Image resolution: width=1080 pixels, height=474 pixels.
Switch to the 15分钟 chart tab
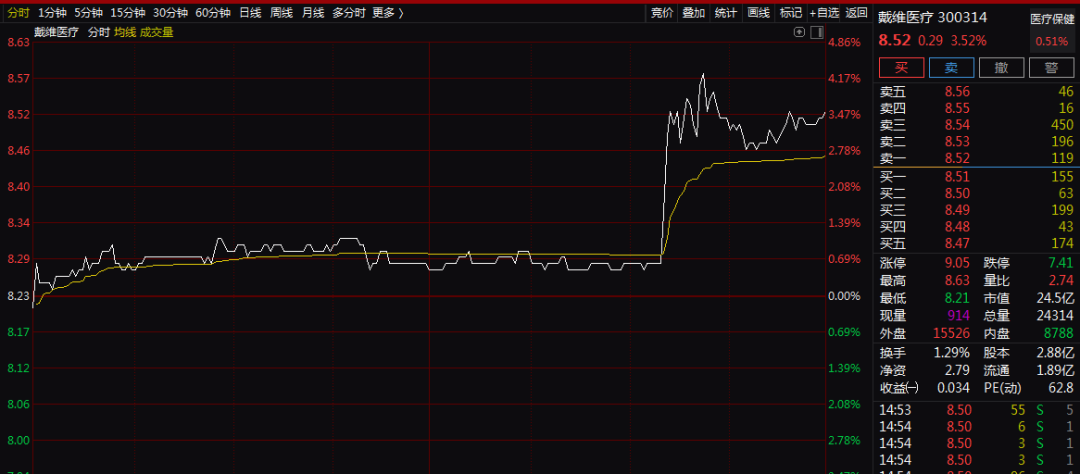point(128,12)
